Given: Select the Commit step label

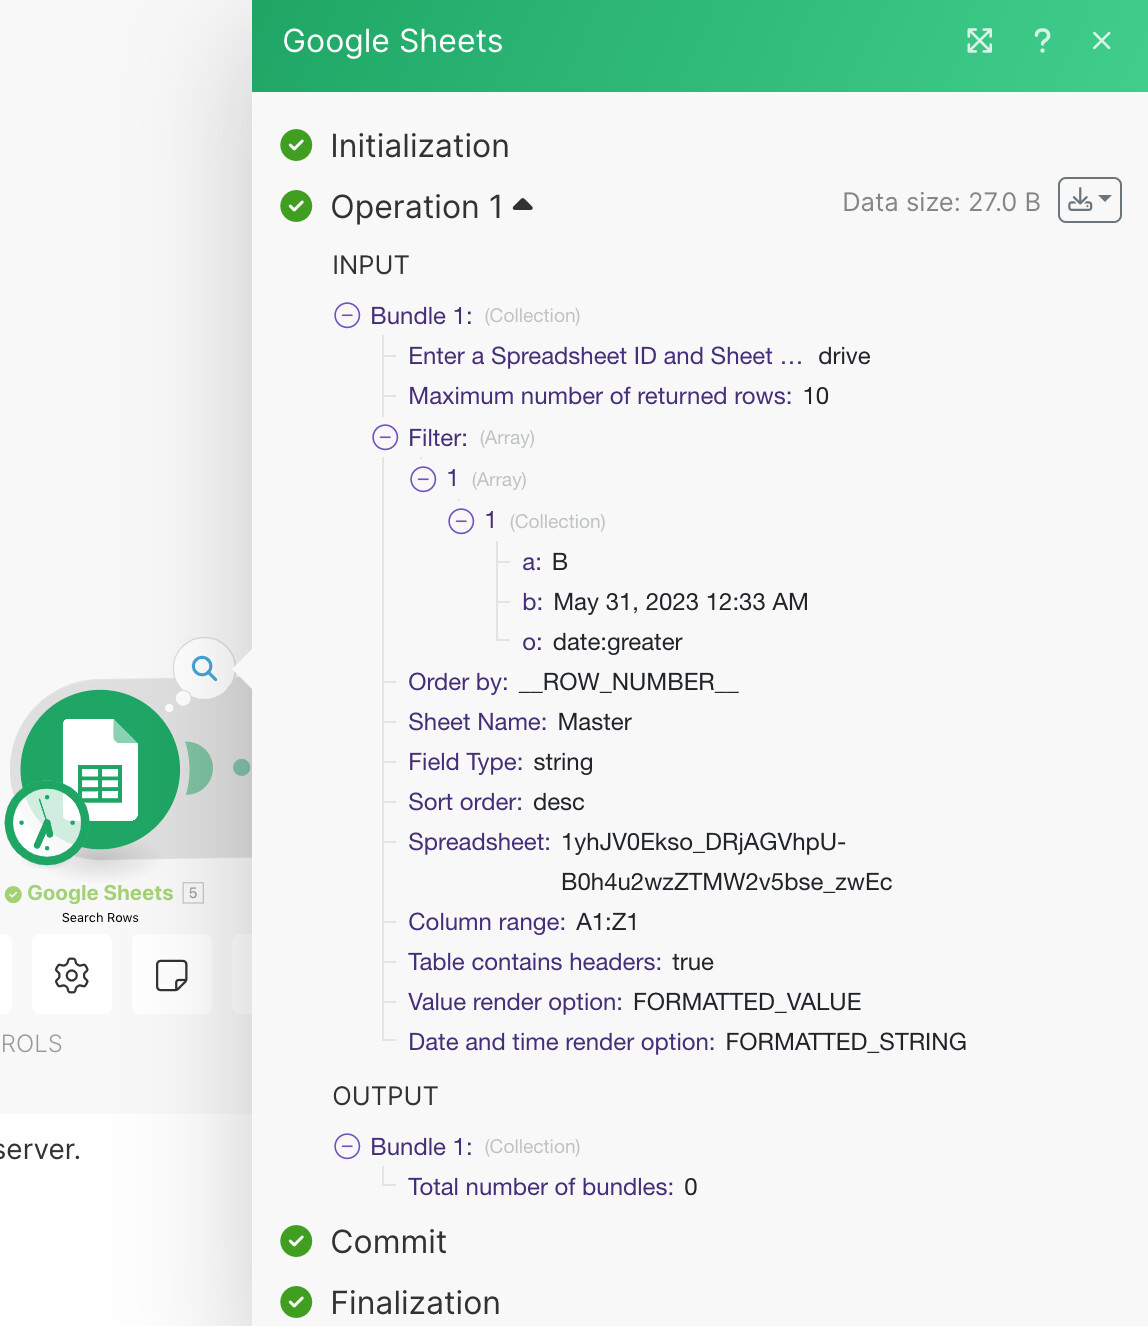Looking at the screenshot, I should click(389, 1242).
